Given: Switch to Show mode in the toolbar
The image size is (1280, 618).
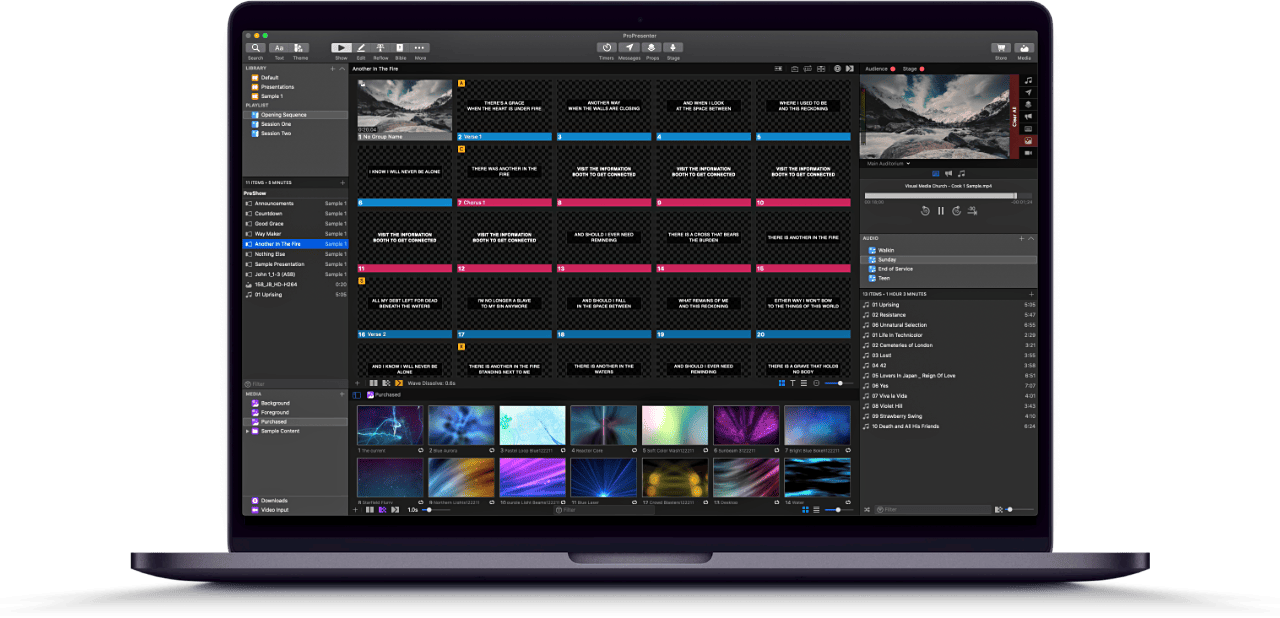Looking at the screenshot, I should (x=342, y=47).
